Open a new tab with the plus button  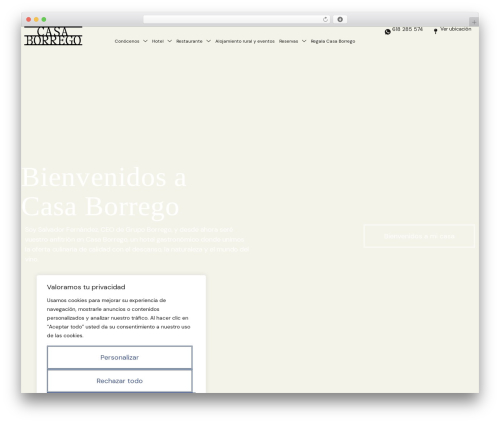pos(474,22)
